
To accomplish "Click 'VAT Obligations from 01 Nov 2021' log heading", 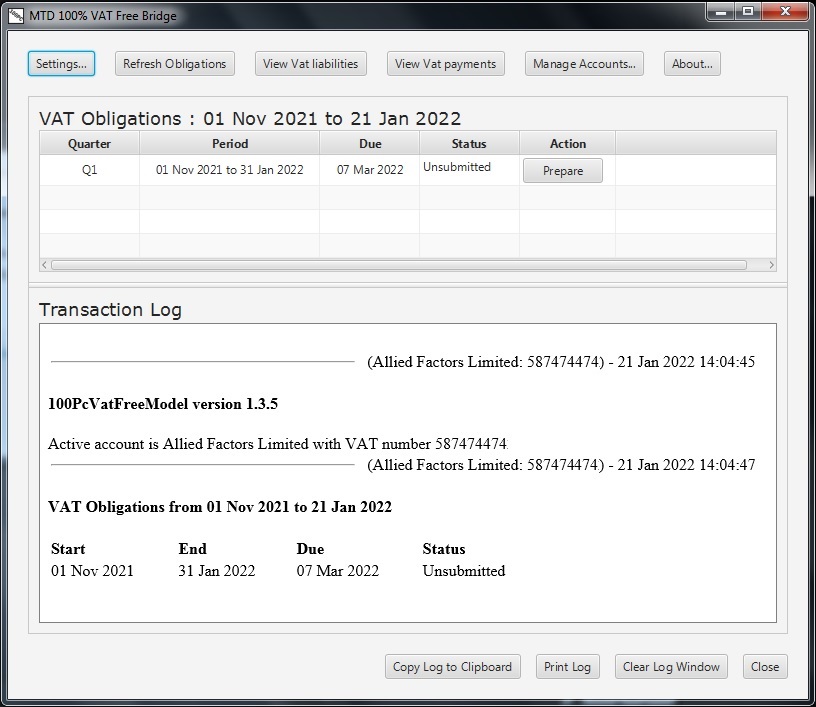I will tap(220, 507).
